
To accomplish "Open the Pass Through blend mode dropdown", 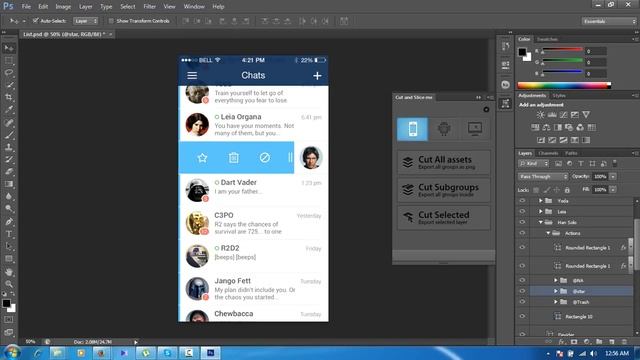I will pos(543,177).
